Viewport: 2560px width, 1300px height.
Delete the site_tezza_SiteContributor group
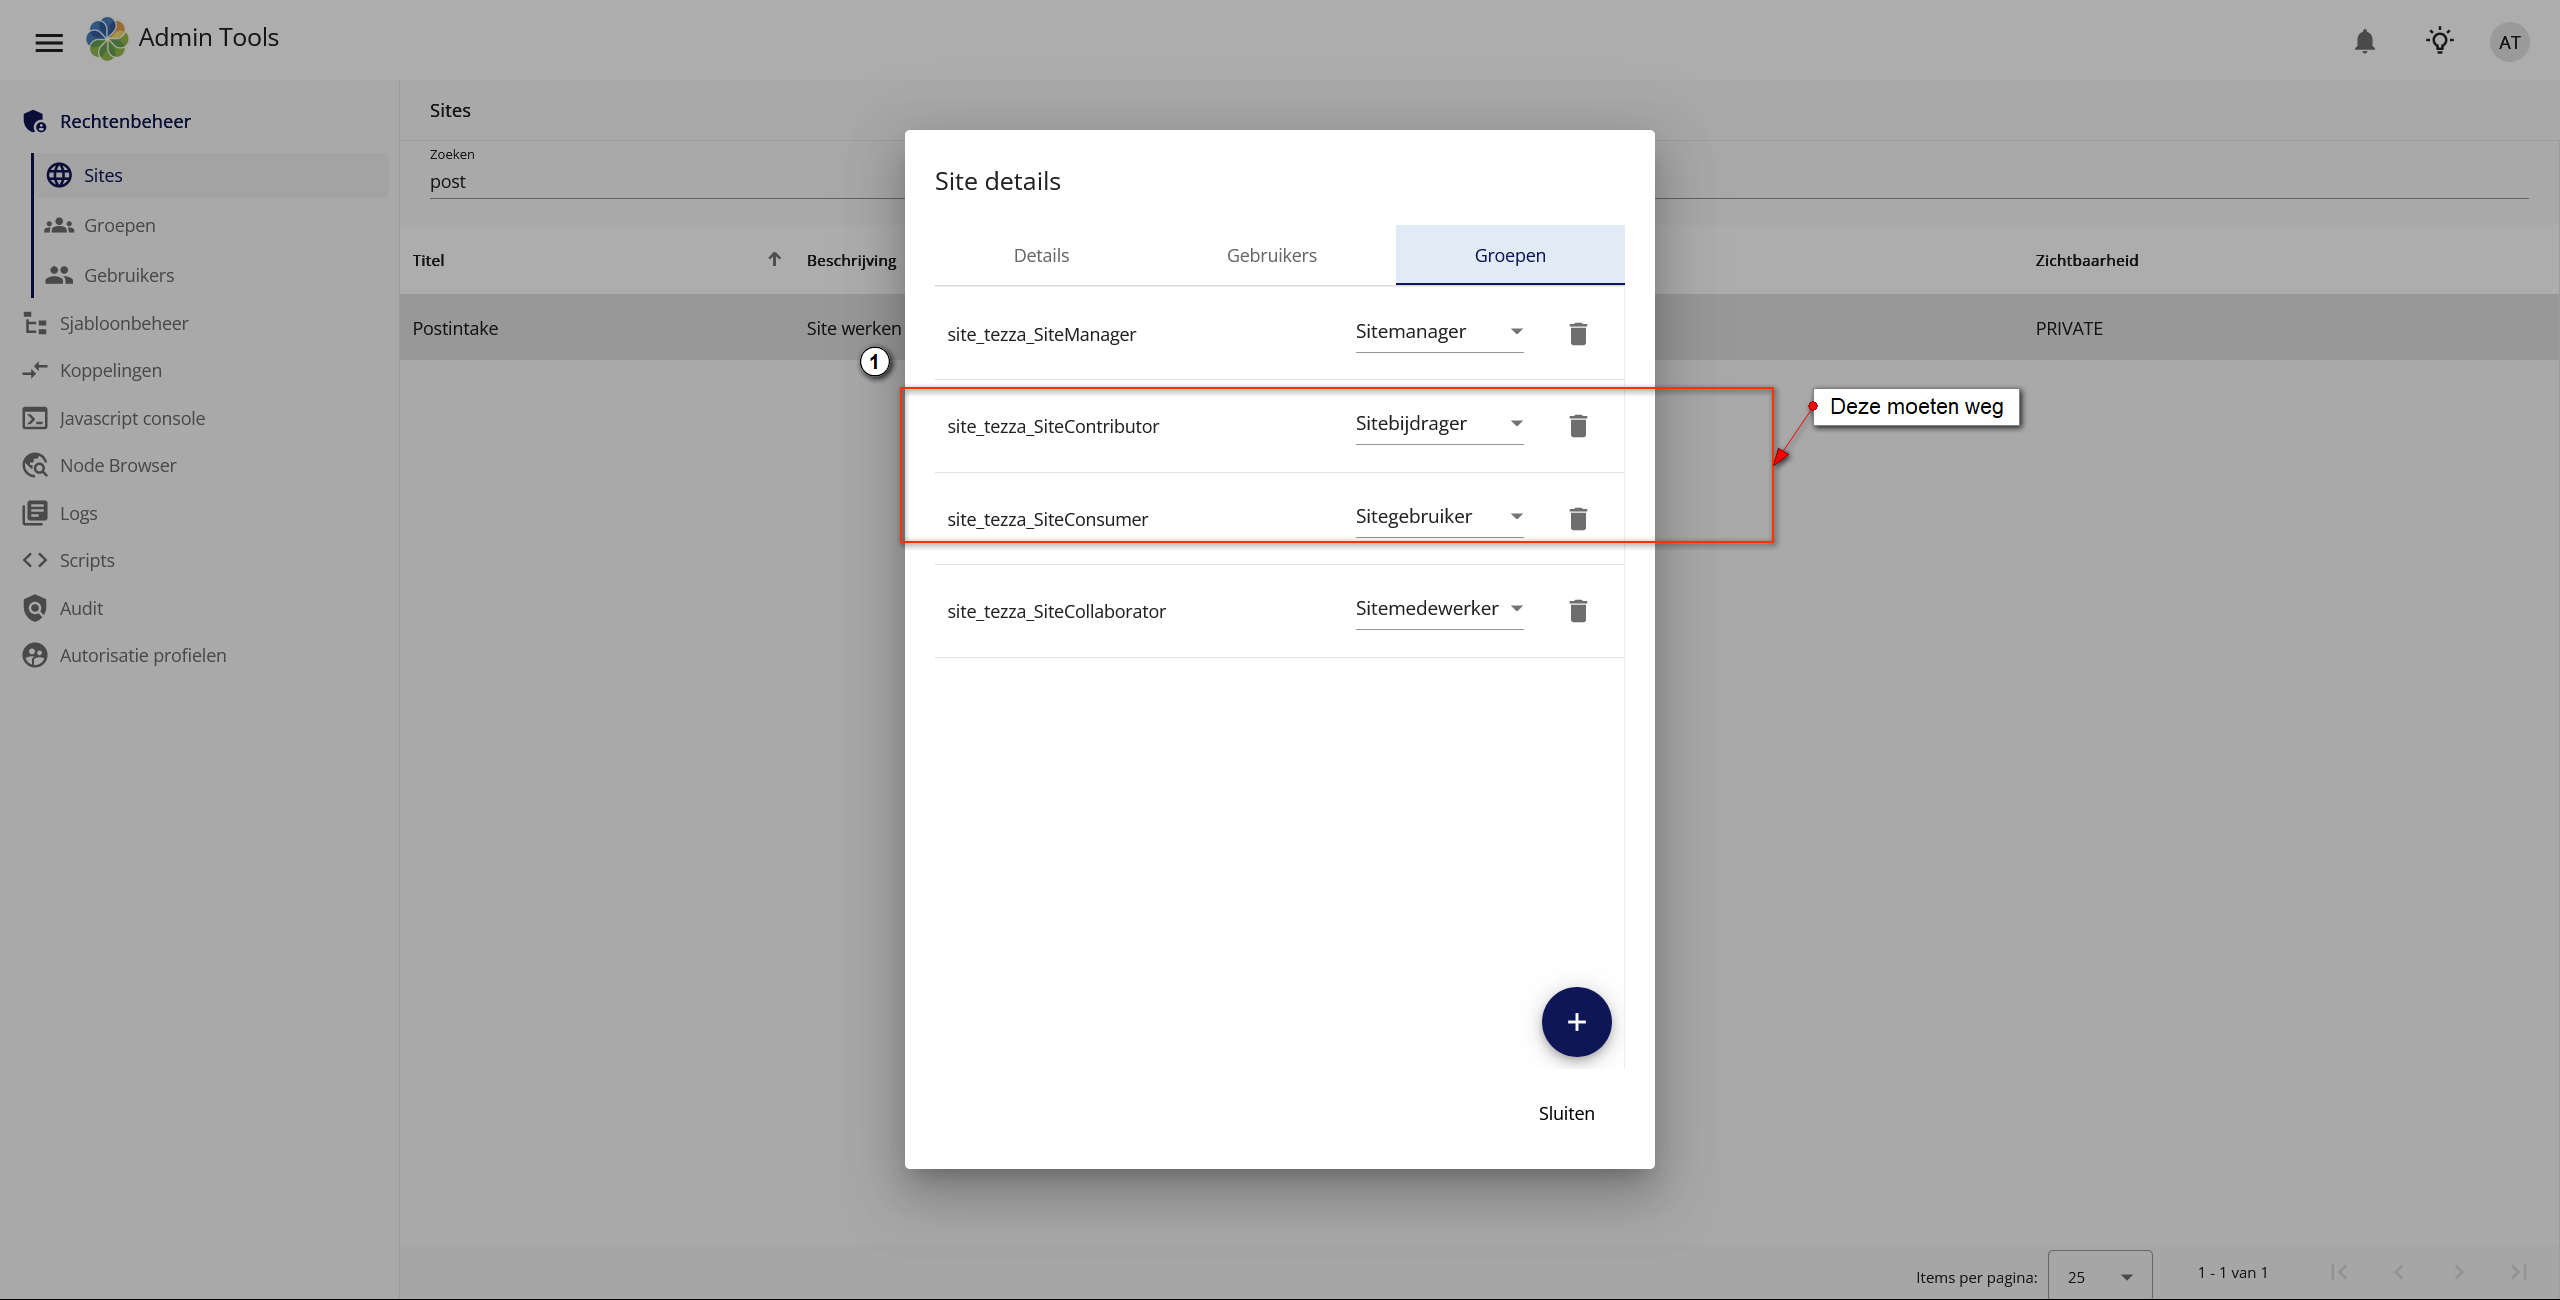click(1578, 426)
